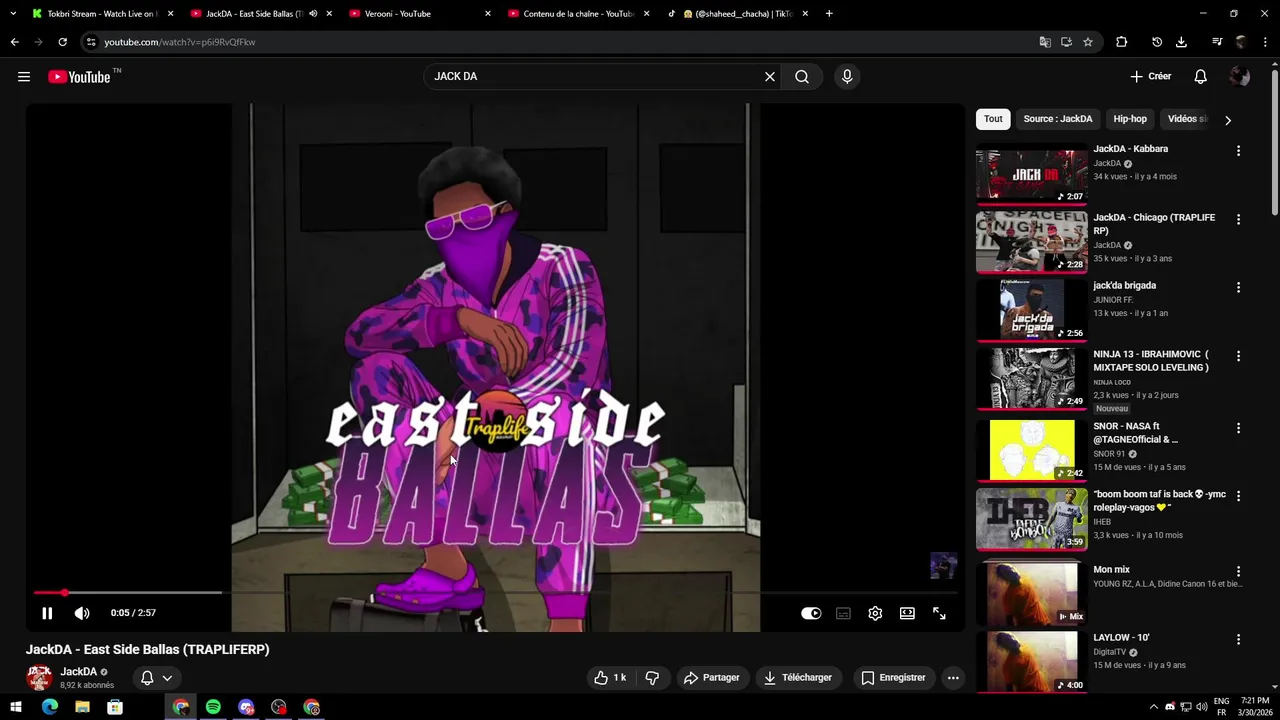Toggle the autoplay switch

(x=811, y=613)
